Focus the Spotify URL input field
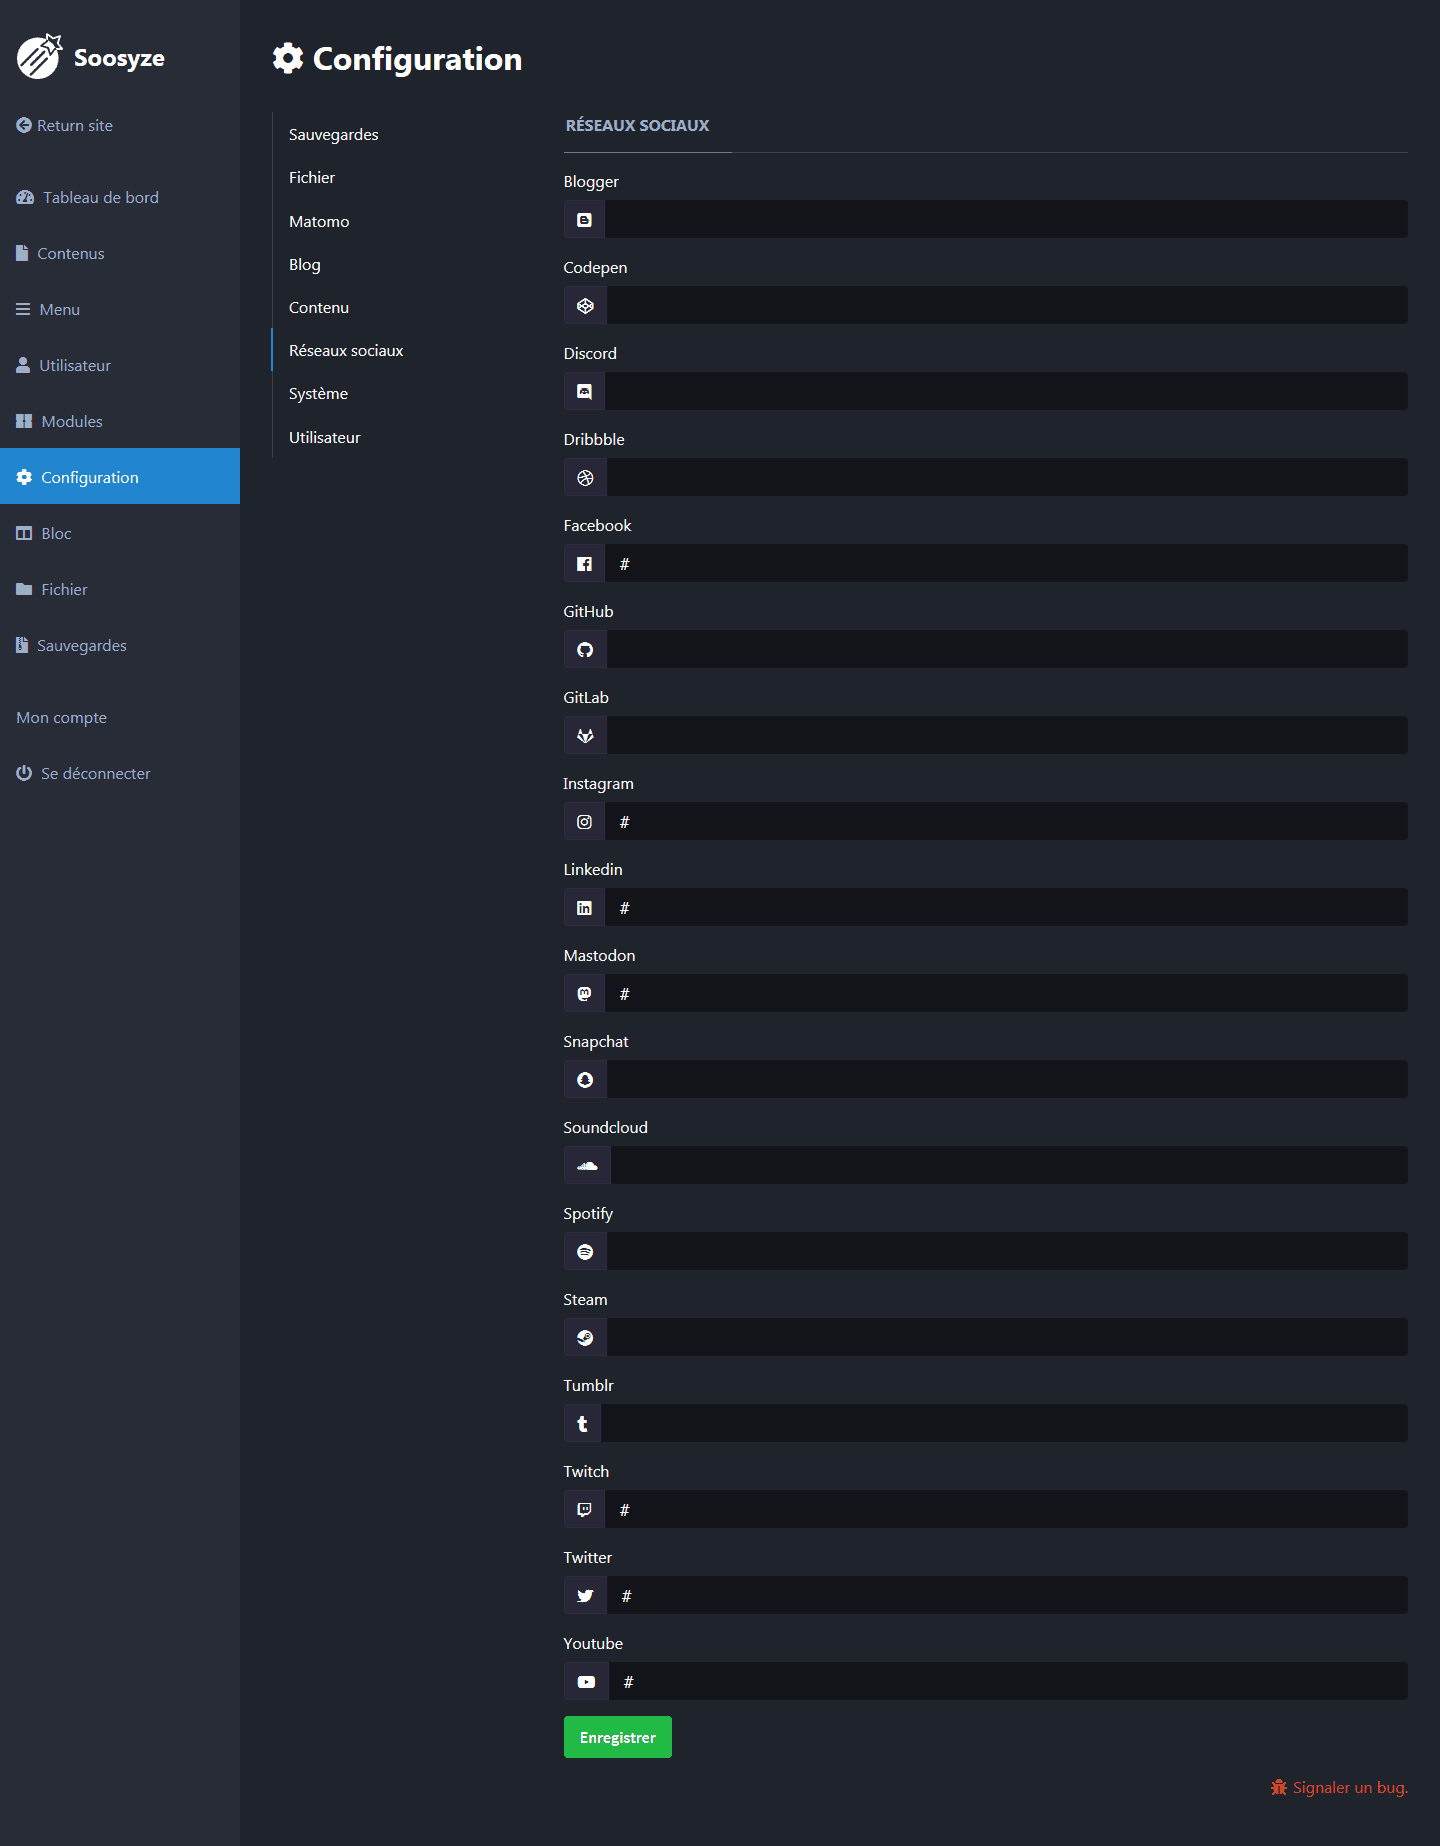This screenshot has width=1440, height=1846. click(x=1007, y=1251)
